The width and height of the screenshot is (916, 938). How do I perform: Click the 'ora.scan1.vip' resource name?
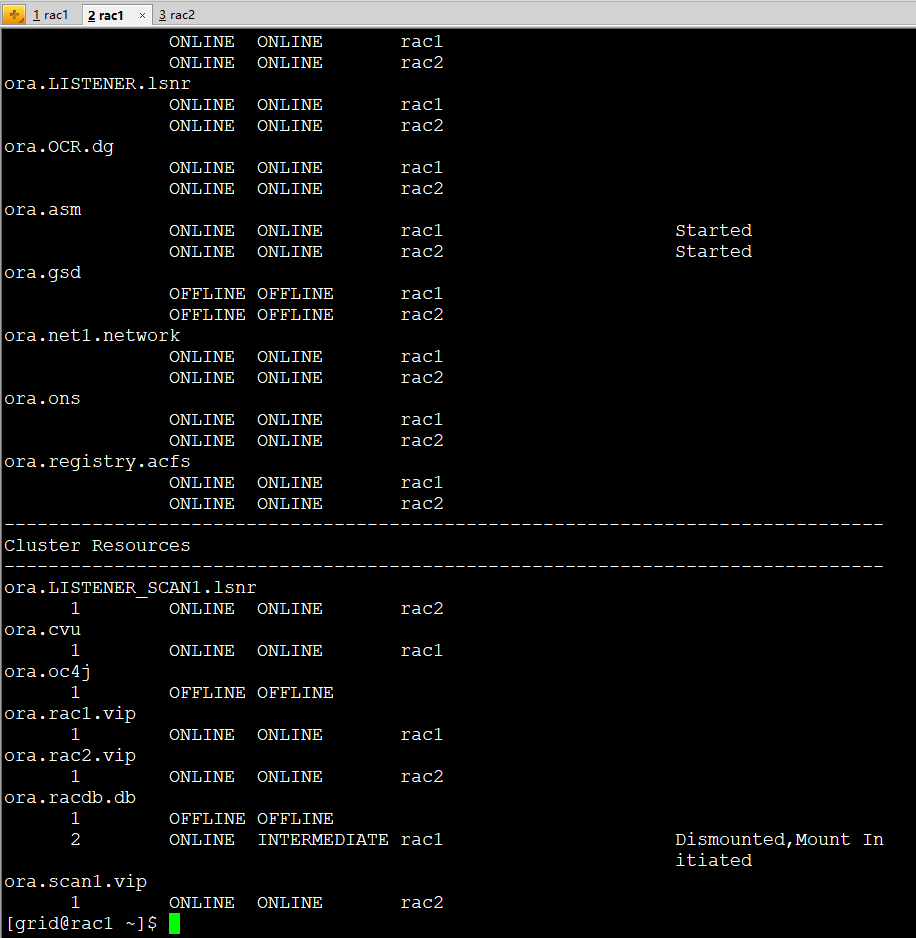tap(75, 882)
